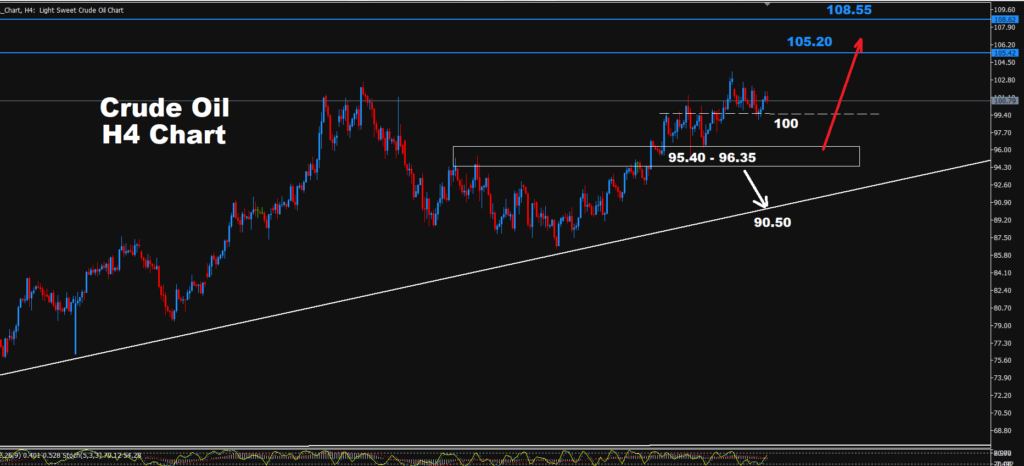Select the blue horizontal line at 105.20
Screen dimensions: 1024x466
click(x=495, y=53)
